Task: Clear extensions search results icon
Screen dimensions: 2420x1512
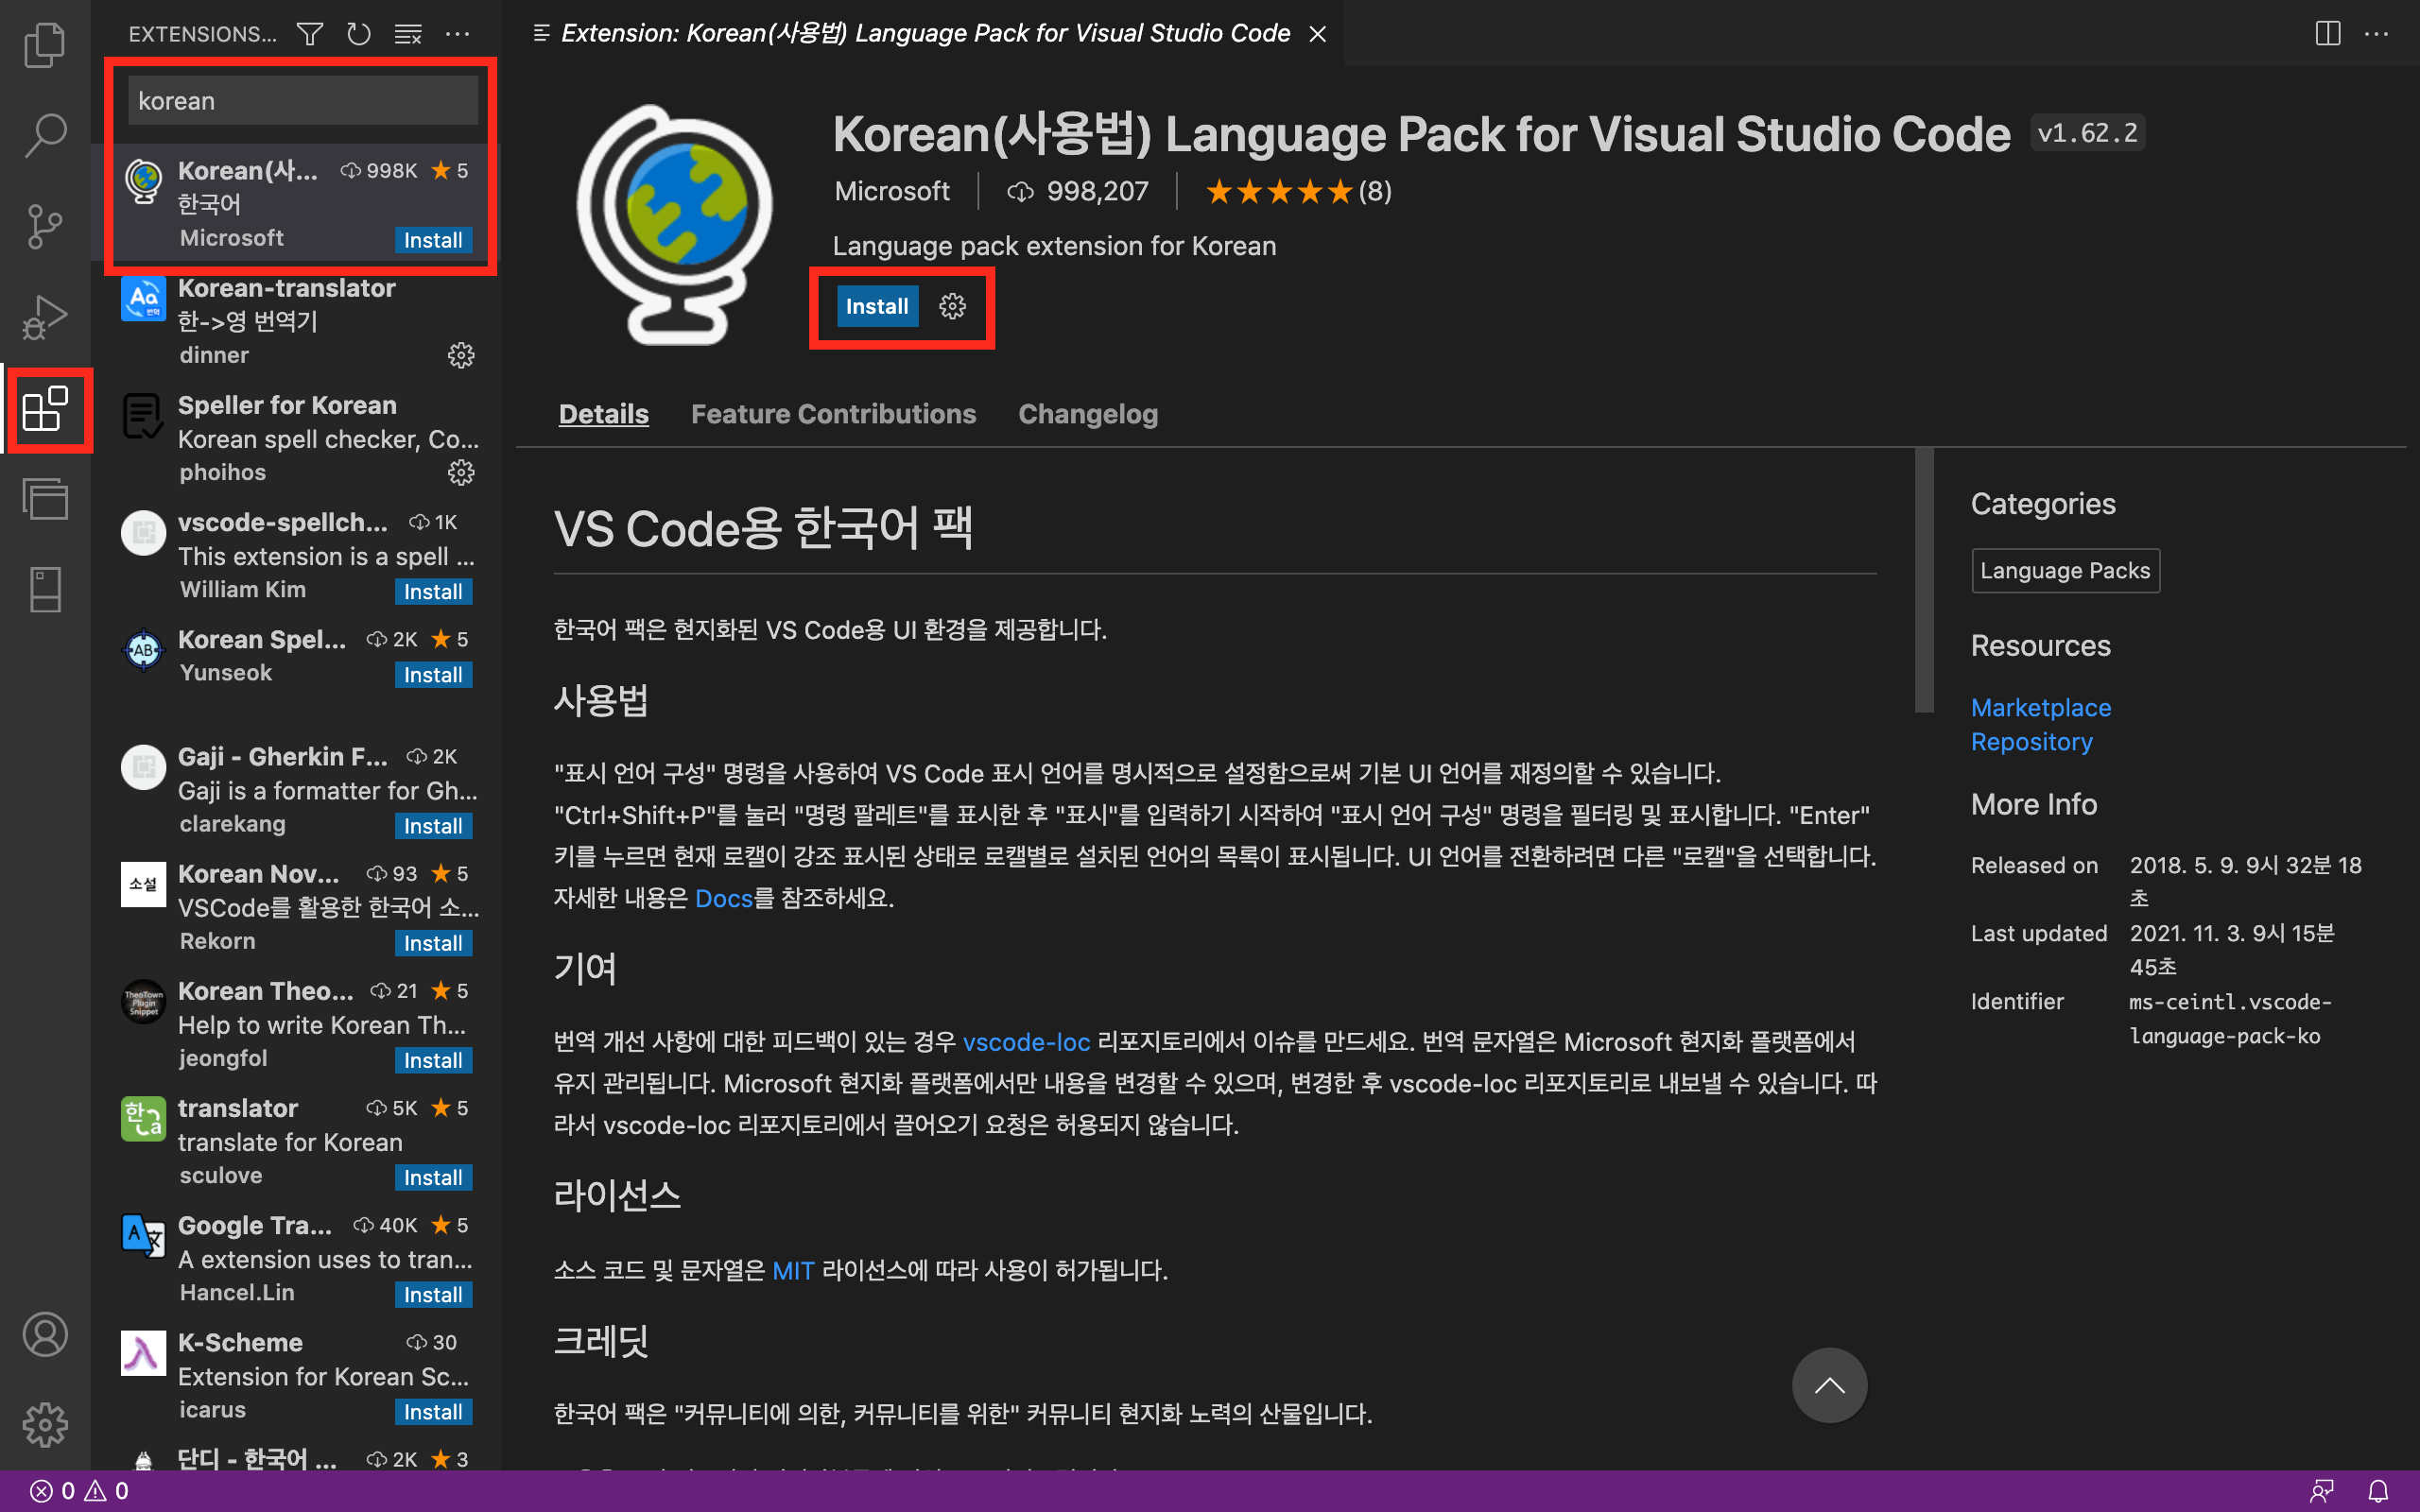Action: click(x=408, y=34)
